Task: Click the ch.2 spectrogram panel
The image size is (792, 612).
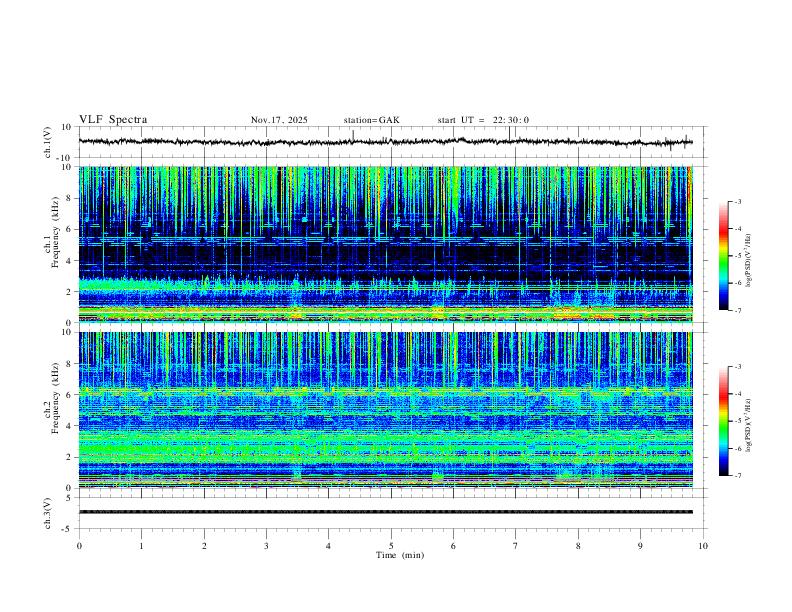Action: pos(386,410)
